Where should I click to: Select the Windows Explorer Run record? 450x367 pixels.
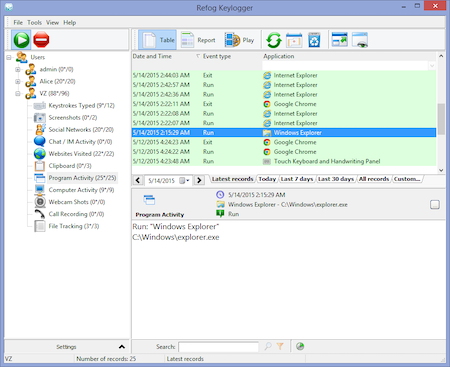[284, 133]
